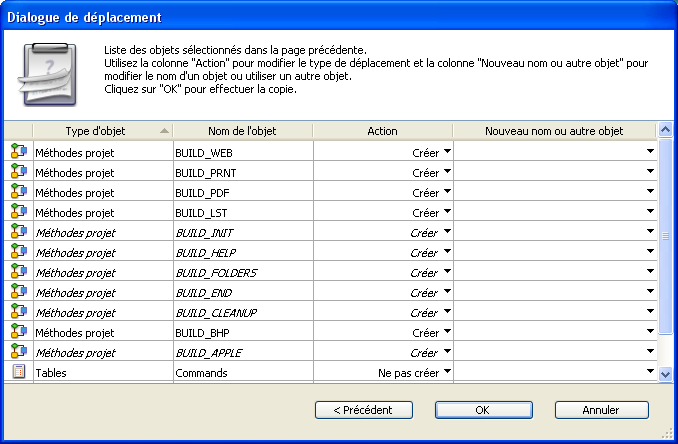Click the project method icon beside BUILD_CLEANUP
678x444 pixels.
17,312
